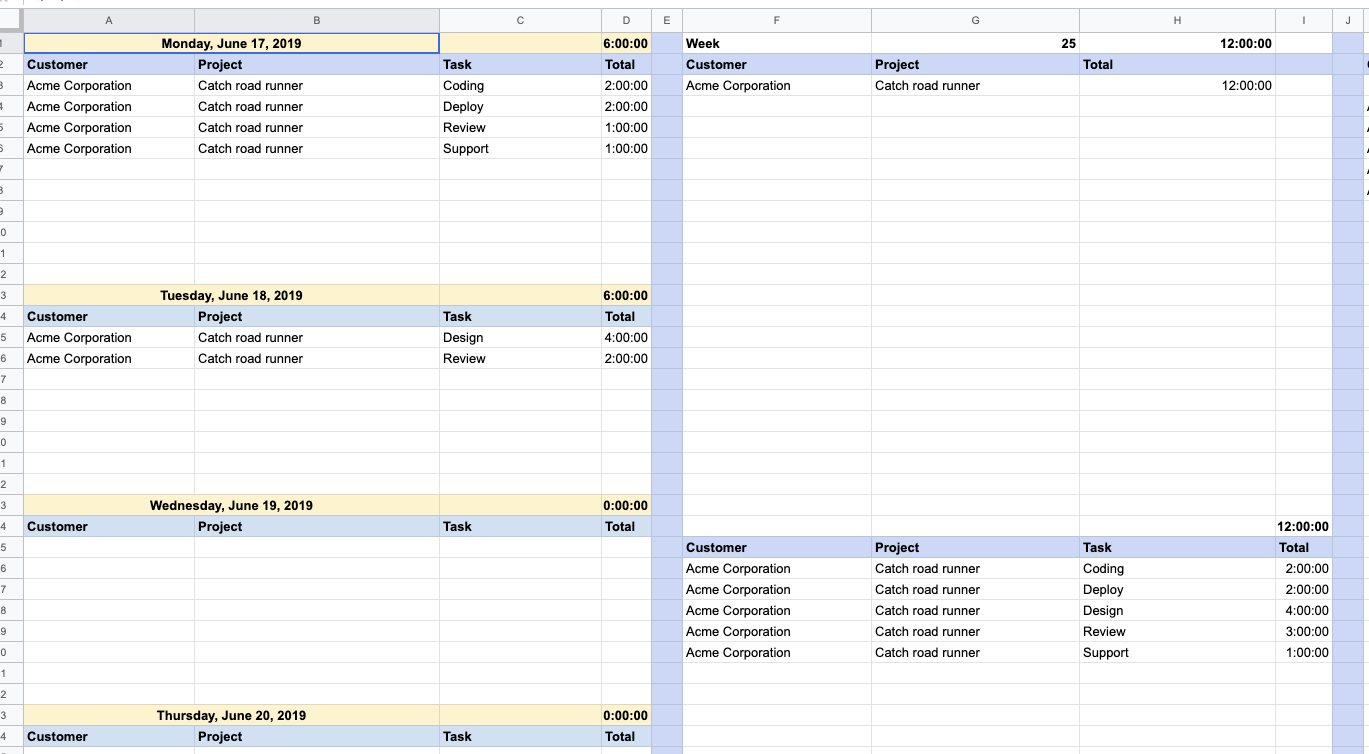Select 'Customer' header under Monday
Viewport: 1369px width, 754px height.
tap(109, 65)
